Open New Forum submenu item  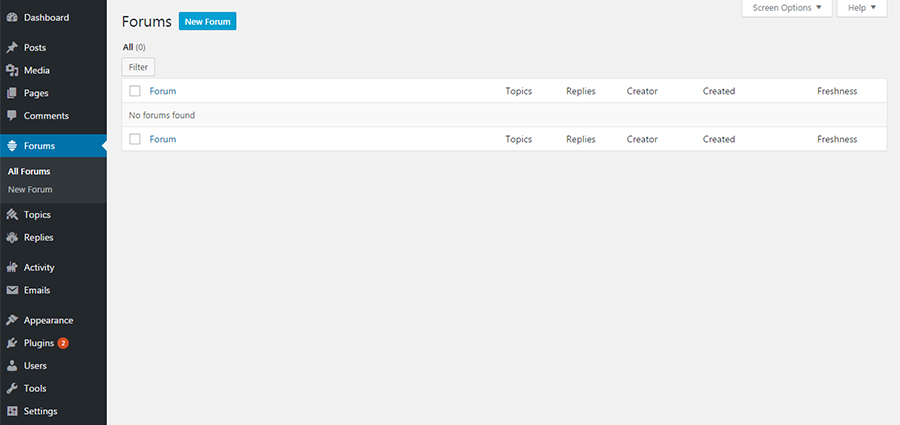(30, 190)
